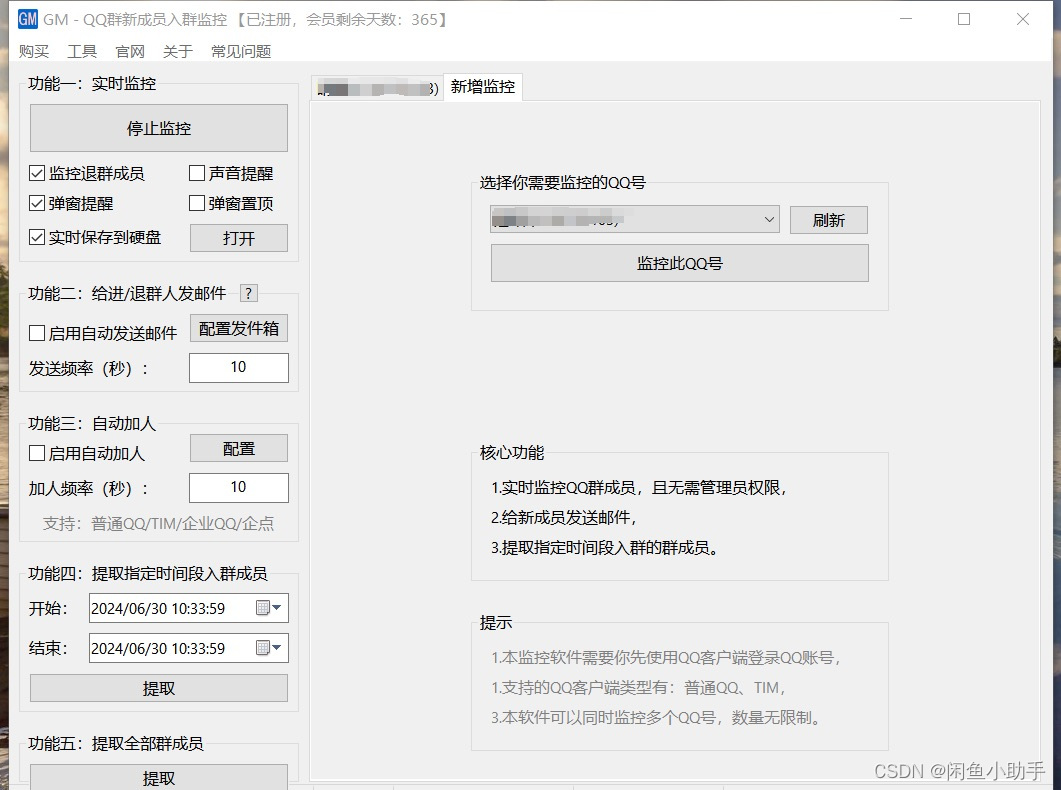
Task: Open the 关于 menu
Action: (178, 51)
